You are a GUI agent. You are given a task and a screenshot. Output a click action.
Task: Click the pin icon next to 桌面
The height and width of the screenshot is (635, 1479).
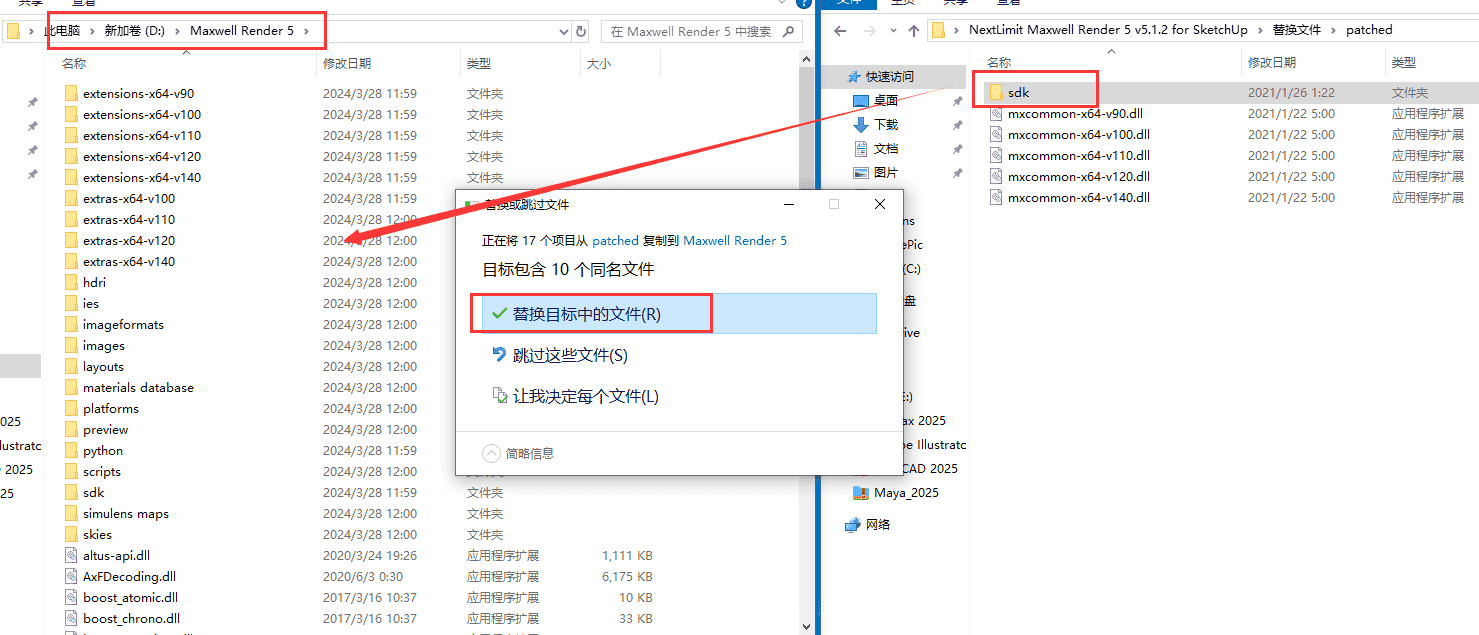(957, 100)
